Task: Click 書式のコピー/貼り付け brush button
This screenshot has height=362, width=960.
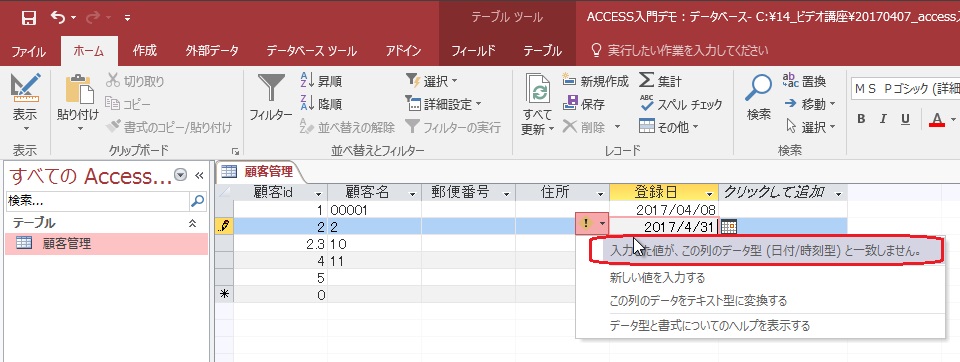Action: [169, 127]
